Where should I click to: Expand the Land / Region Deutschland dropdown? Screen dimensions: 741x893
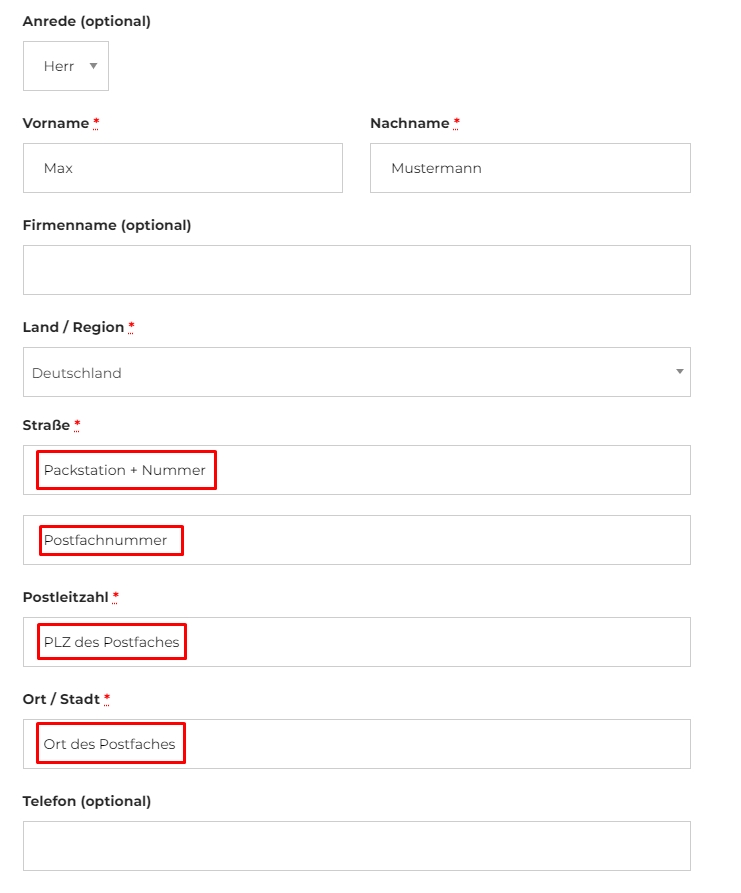point(356,372)
